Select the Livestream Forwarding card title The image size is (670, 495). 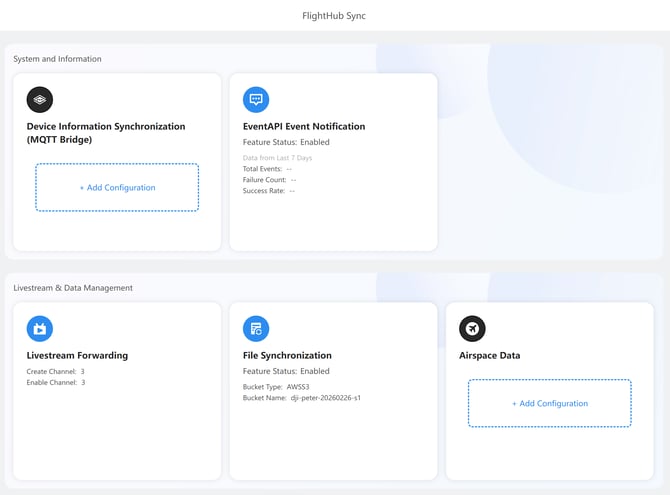[77, 355]
